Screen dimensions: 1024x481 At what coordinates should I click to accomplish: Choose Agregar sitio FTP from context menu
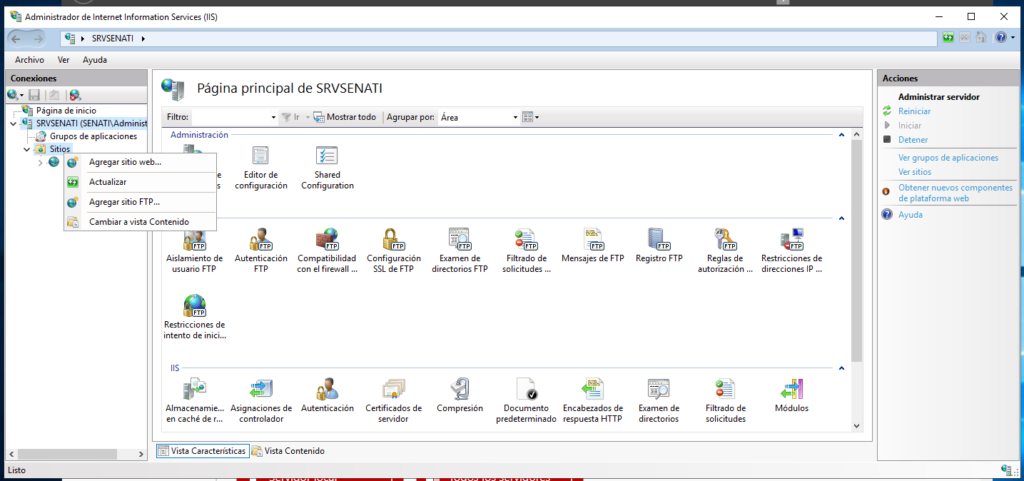coord(140,202)
